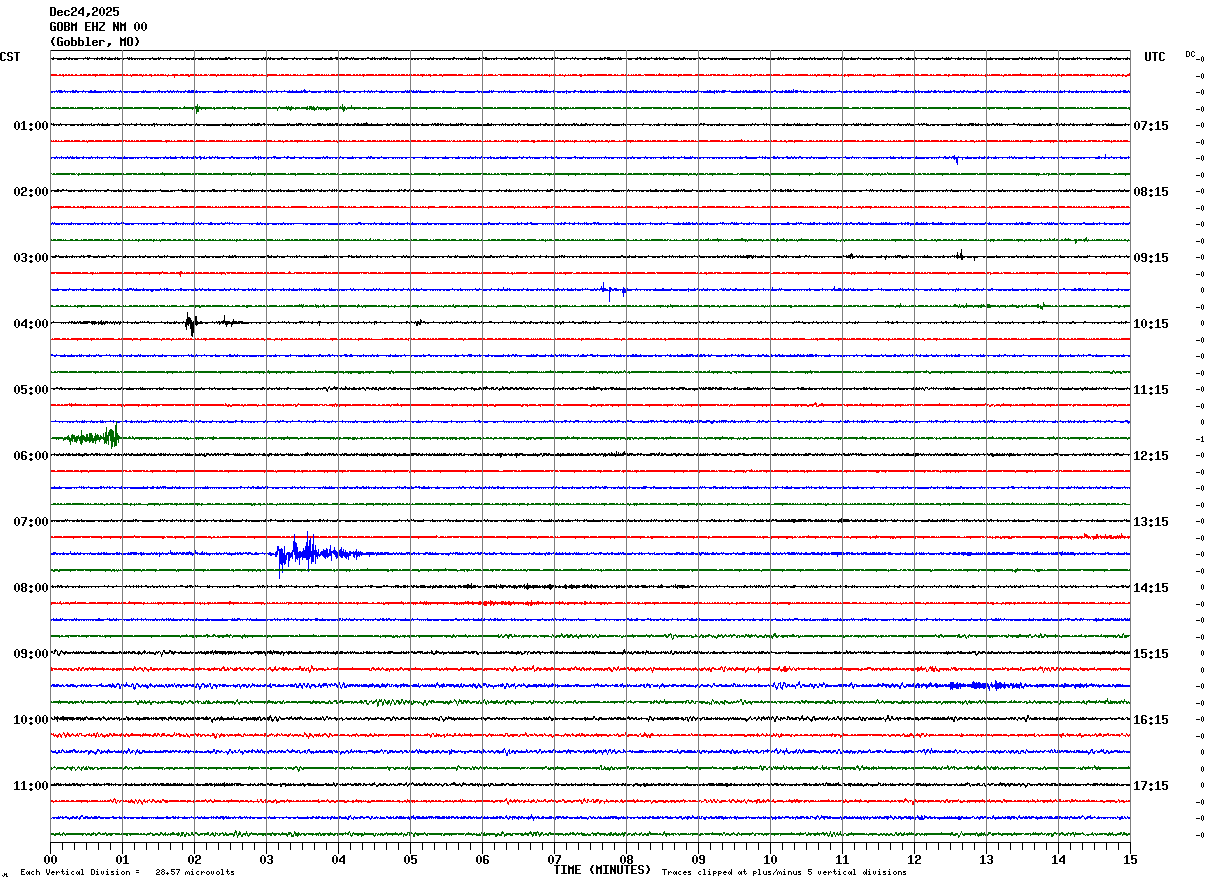The image size is (1210, 886).
Task: Click the 11:15 UTC time label
Action: 1151,390
